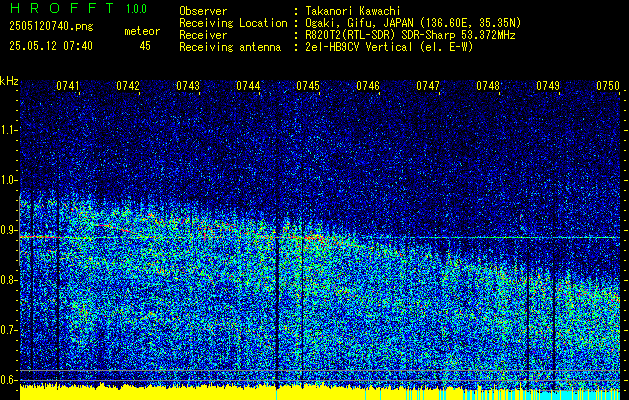Click the kHz axis unit label
The width and height of the screenshot is (629, 400).
[9, 81]
